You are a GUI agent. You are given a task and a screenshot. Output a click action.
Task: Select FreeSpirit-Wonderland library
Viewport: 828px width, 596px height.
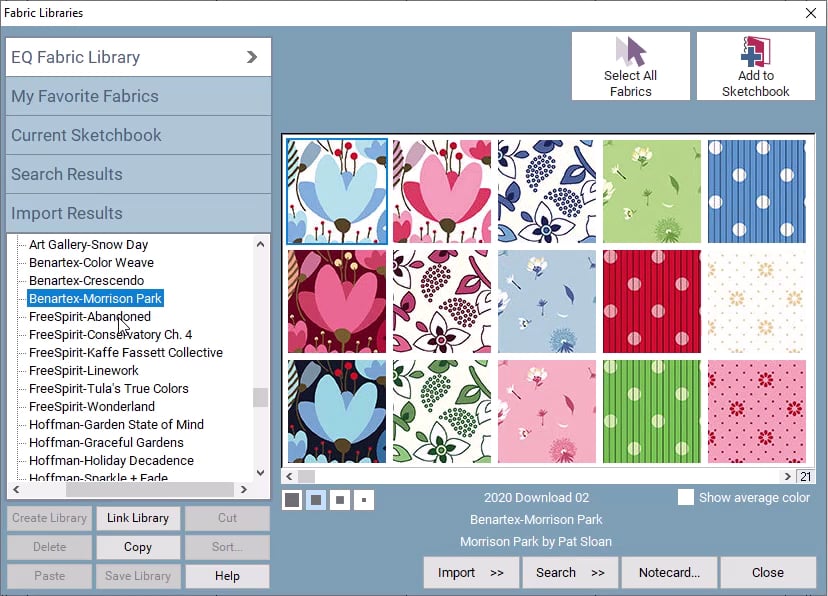92,406
